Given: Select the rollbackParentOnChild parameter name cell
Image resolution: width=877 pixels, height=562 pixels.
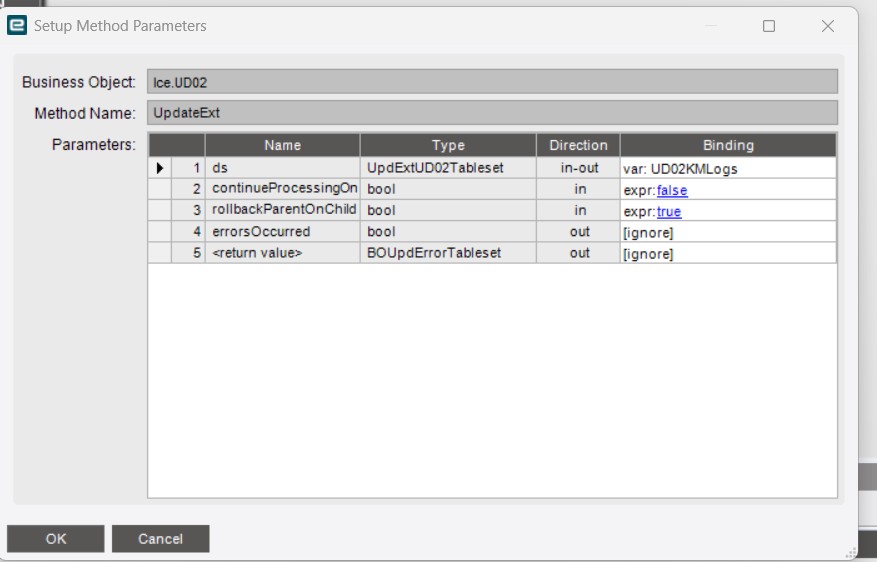Looking at the screenshot, I should 282,210.
